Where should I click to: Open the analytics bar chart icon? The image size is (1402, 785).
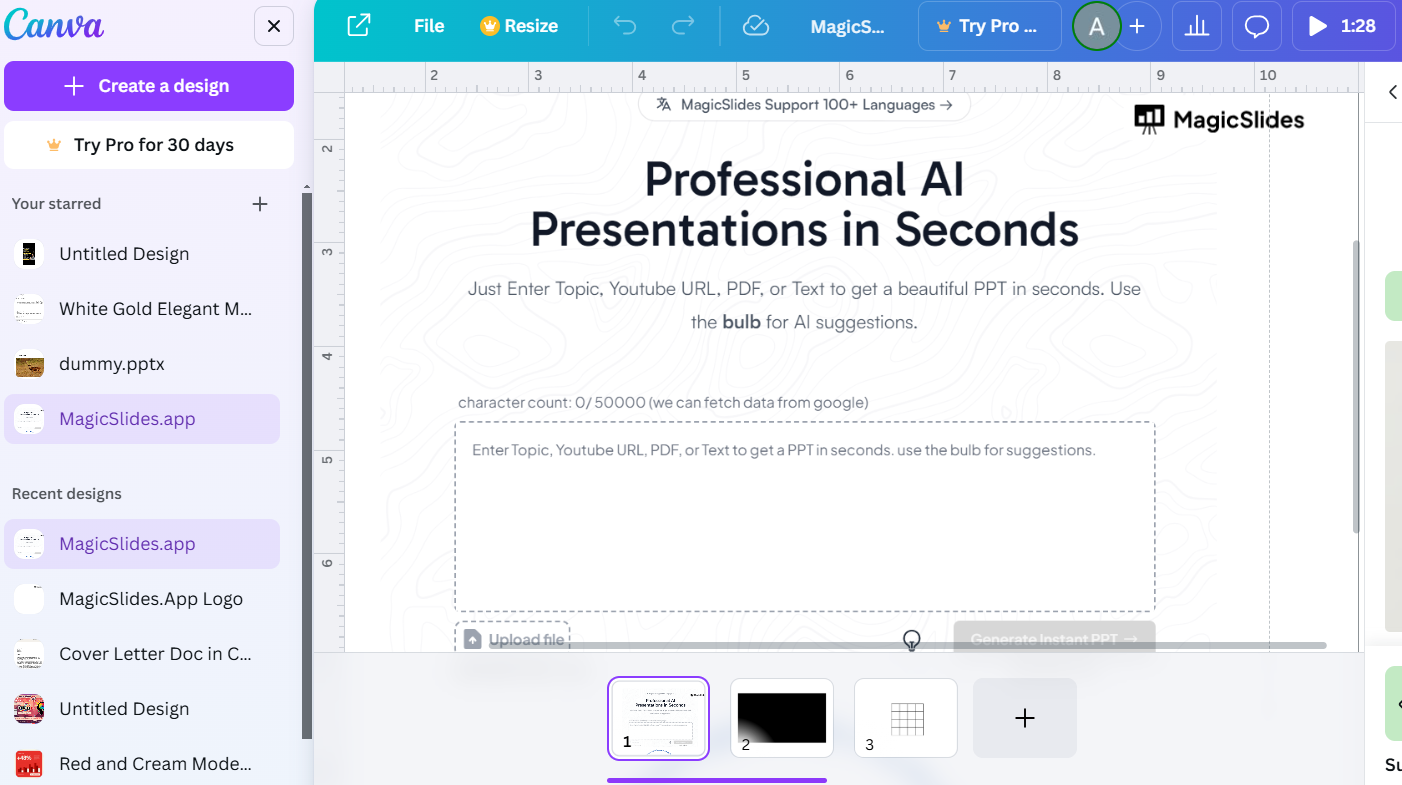1197,26
